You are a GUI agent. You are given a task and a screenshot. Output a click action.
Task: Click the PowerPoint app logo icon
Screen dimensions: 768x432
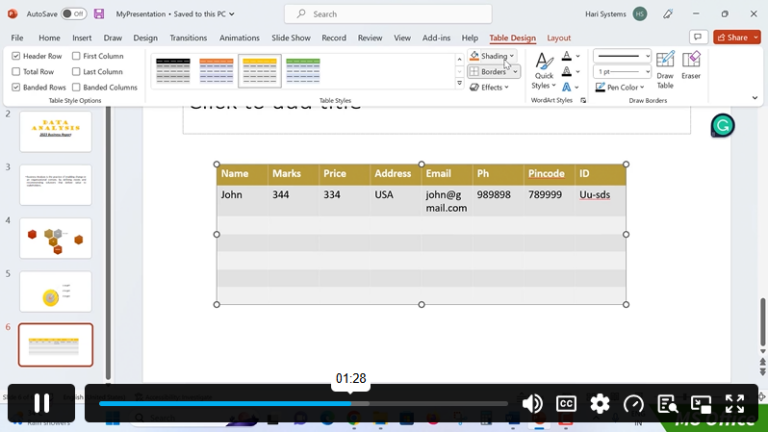point(12,14)
